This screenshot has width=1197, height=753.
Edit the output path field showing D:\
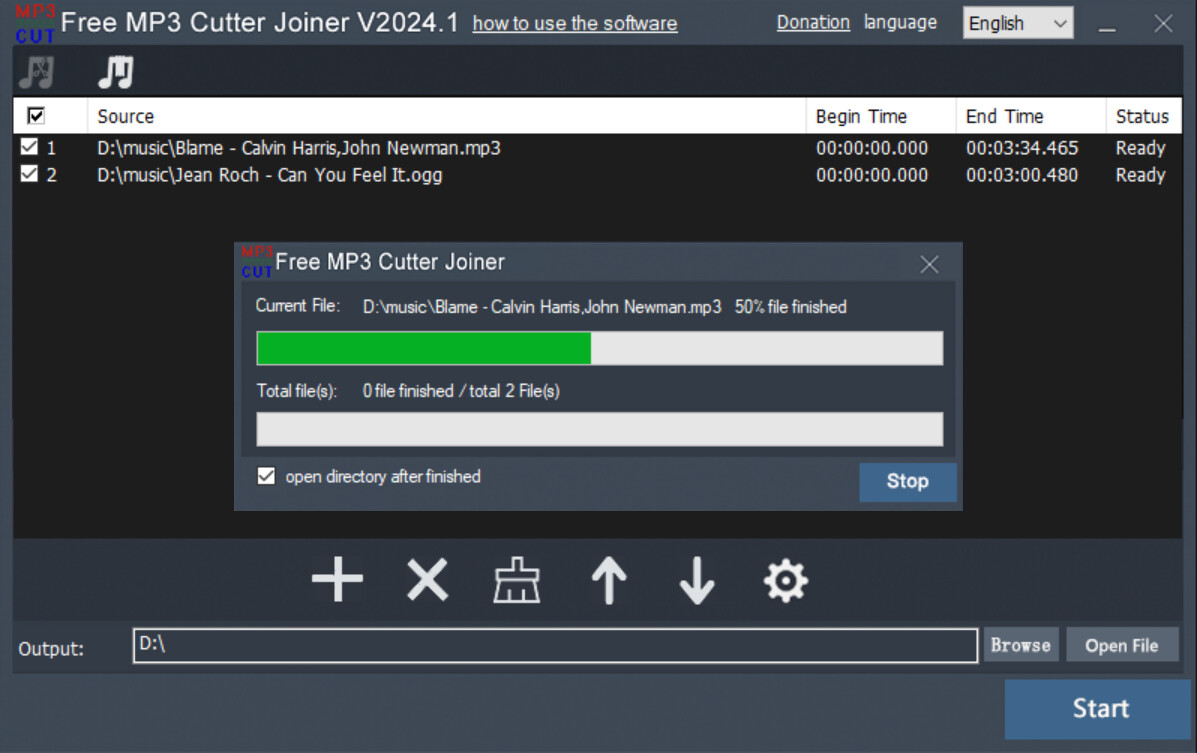coord(555,645)
